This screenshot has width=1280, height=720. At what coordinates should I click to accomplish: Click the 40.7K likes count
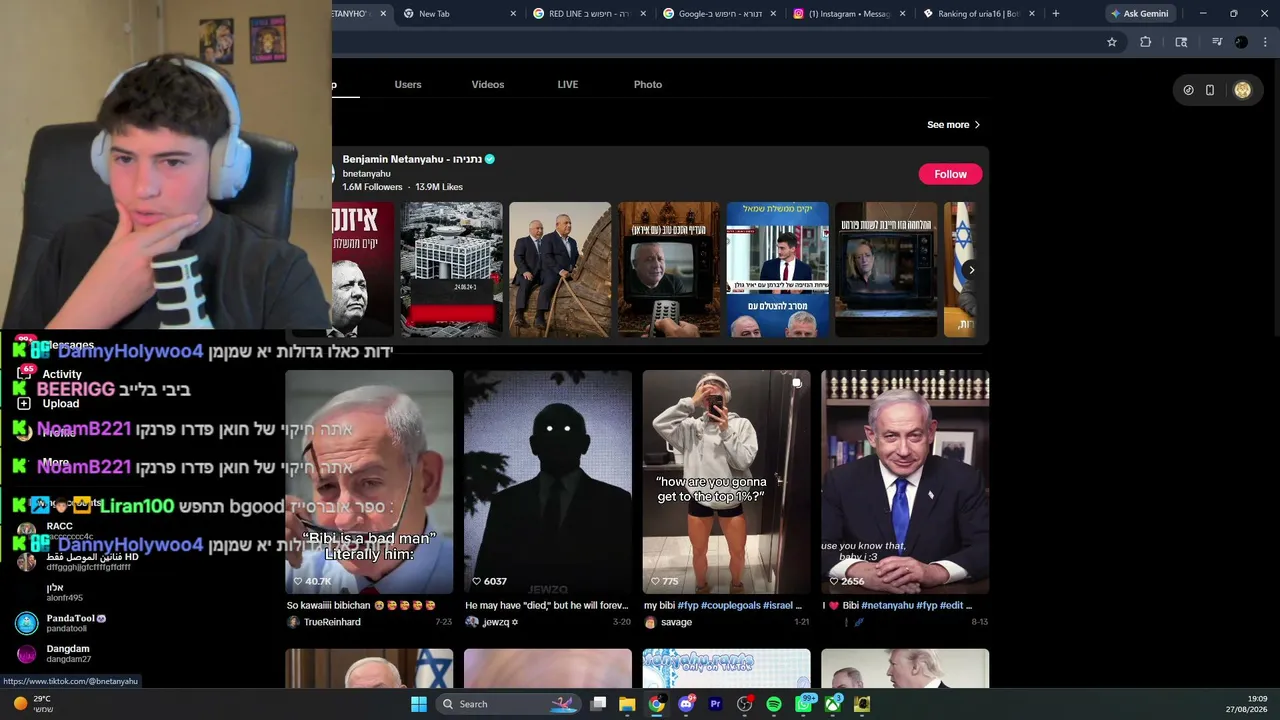(x=312, y=581)
